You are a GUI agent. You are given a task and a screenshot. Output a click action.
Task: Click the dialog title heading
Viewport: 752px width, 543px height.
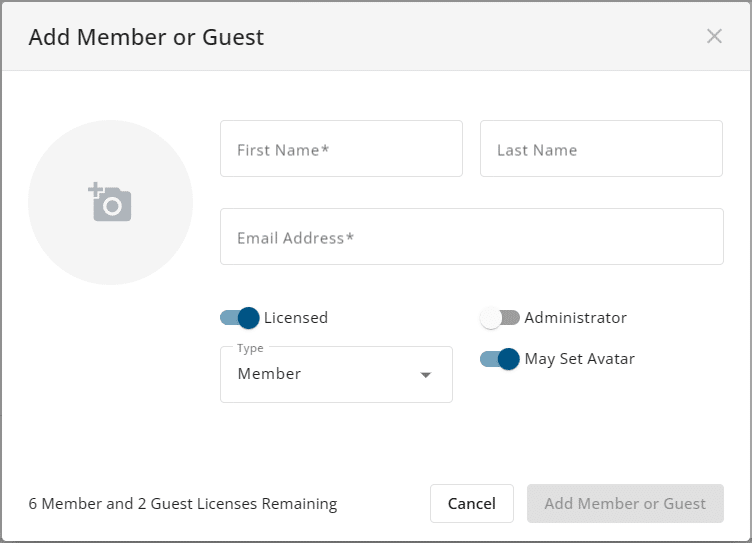tap(146, 38)
